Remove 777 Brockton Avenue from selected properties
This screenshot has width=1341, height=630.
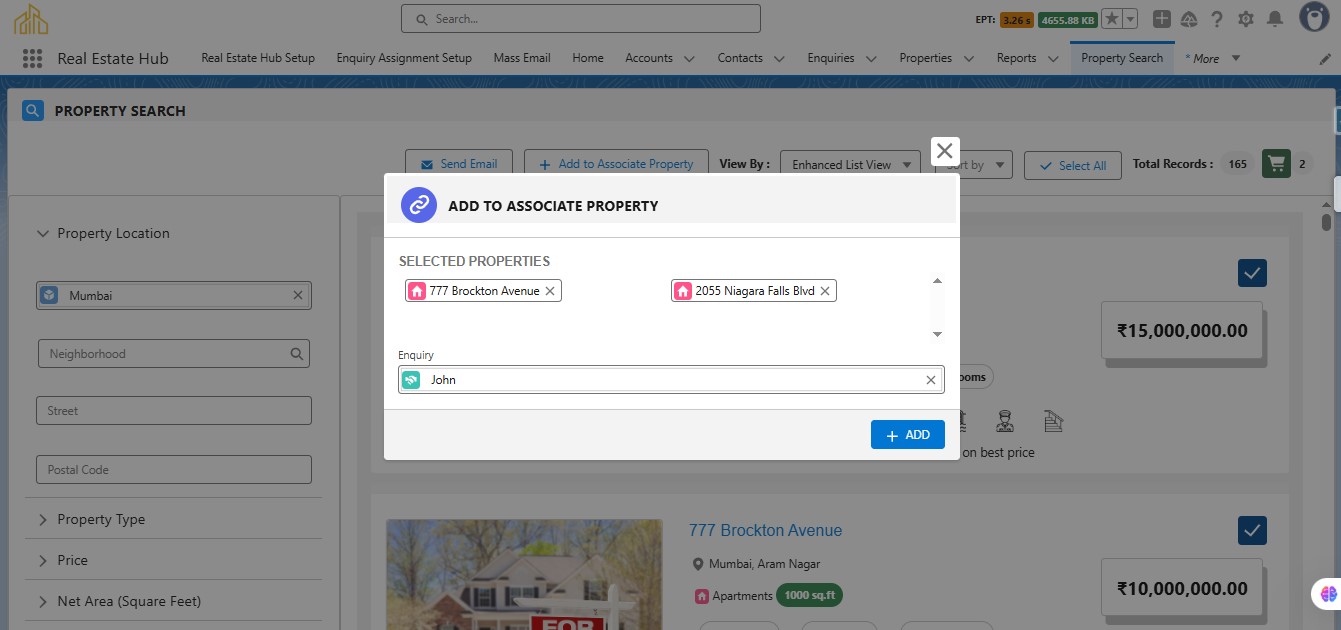click(x=550, y=291)
